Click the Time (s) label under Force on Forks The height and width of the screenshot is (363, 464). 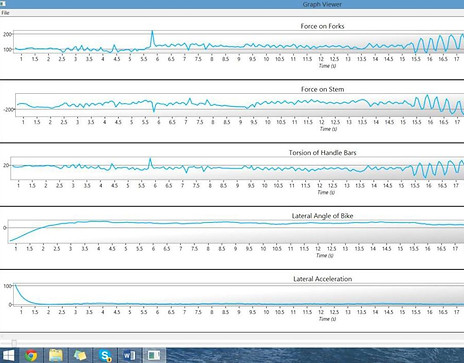pyautogui.click(x=327, y=66)
